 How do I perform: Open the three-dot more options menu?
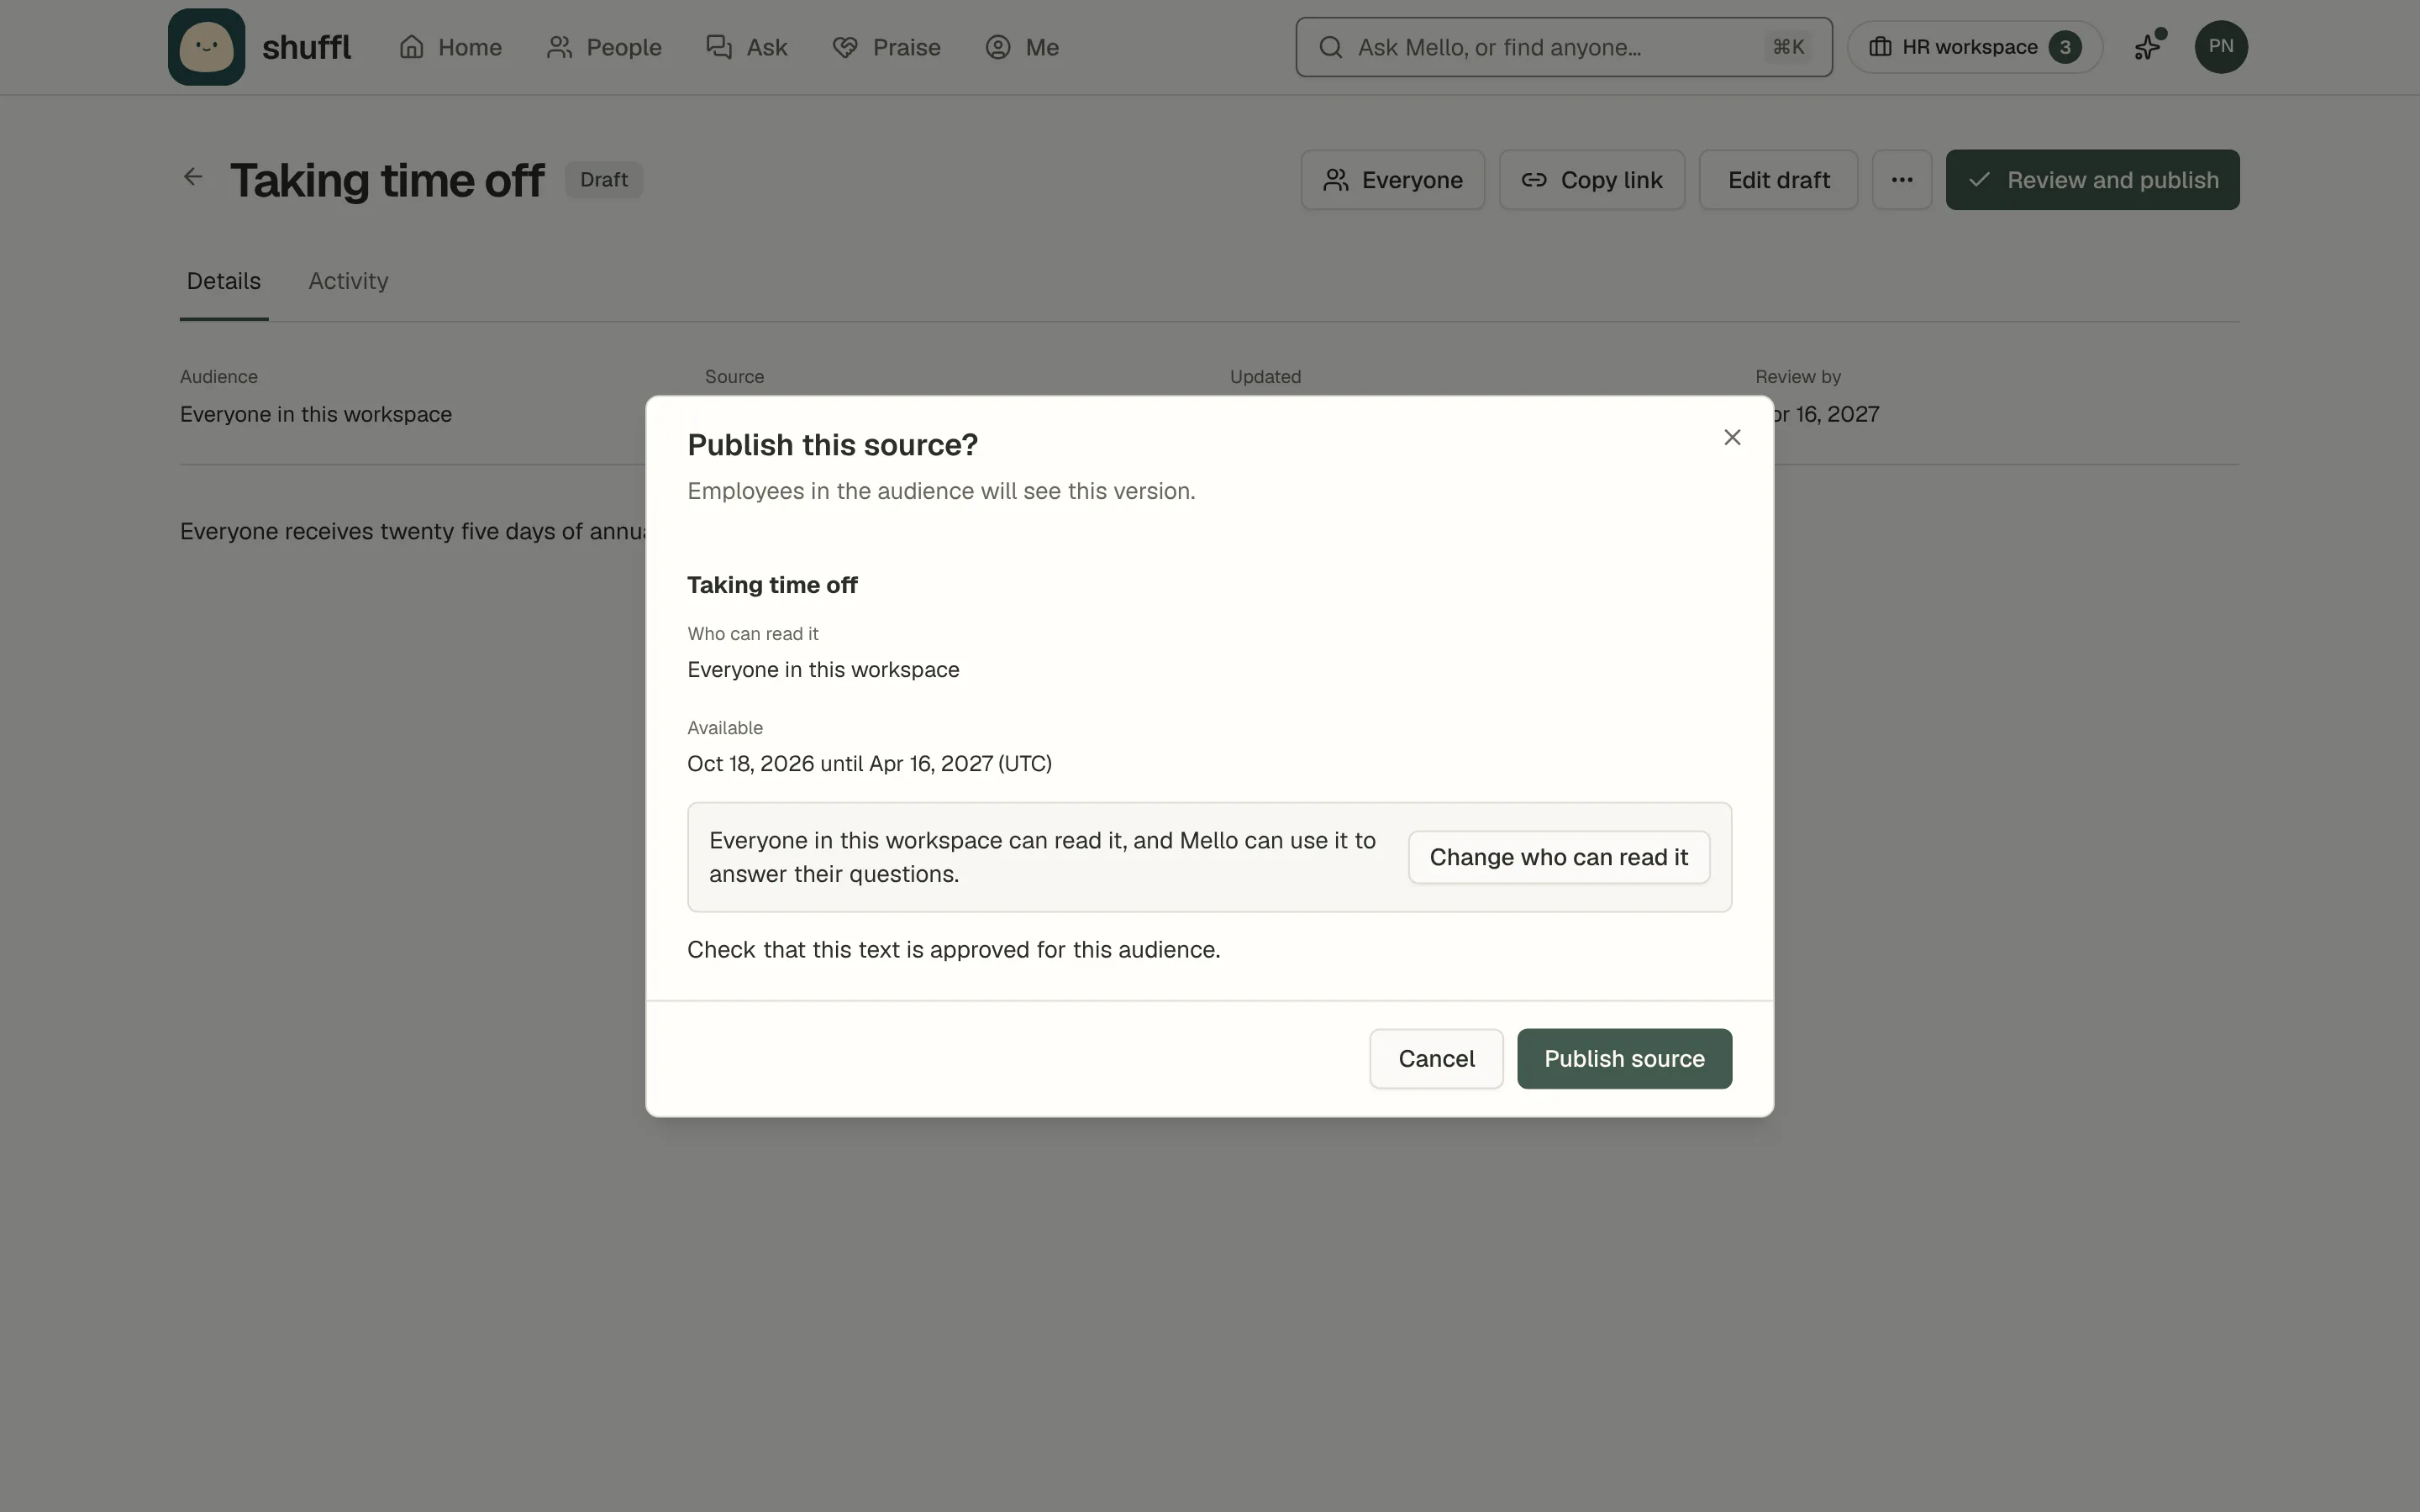tap(1901, 180)
